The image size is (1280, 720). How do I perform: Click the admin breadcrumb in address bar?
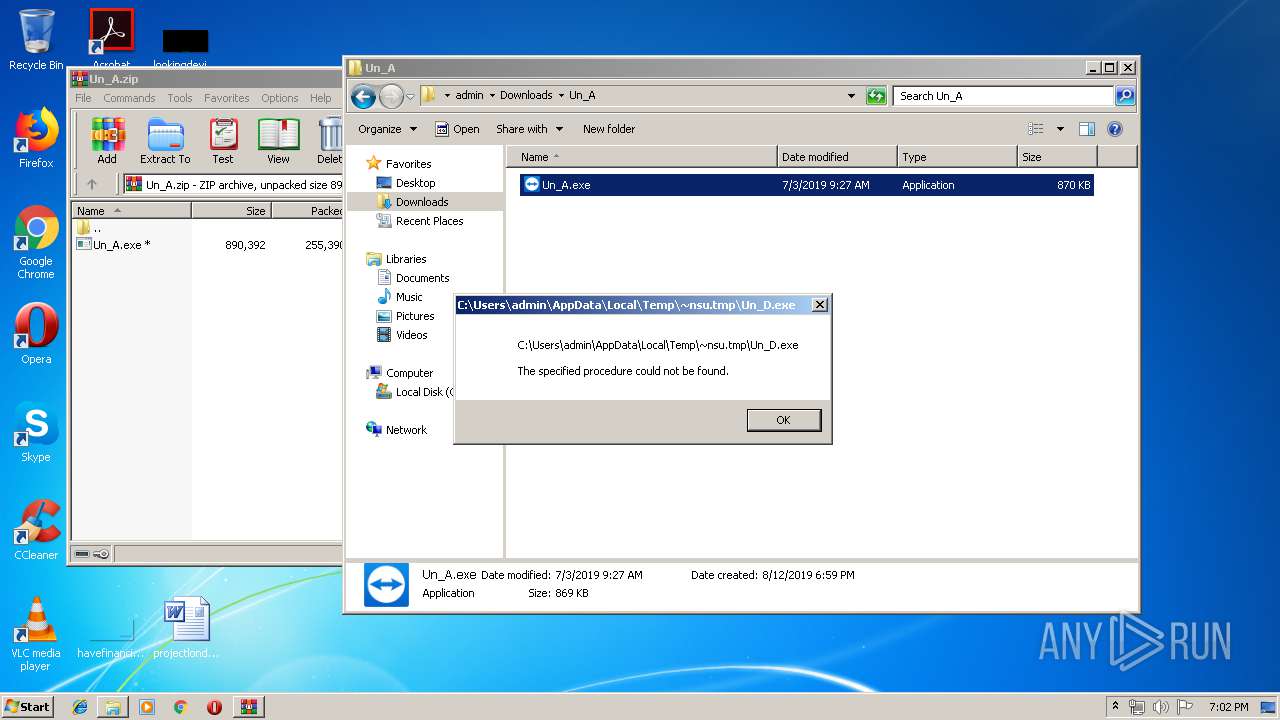click(x=469, y=95)
